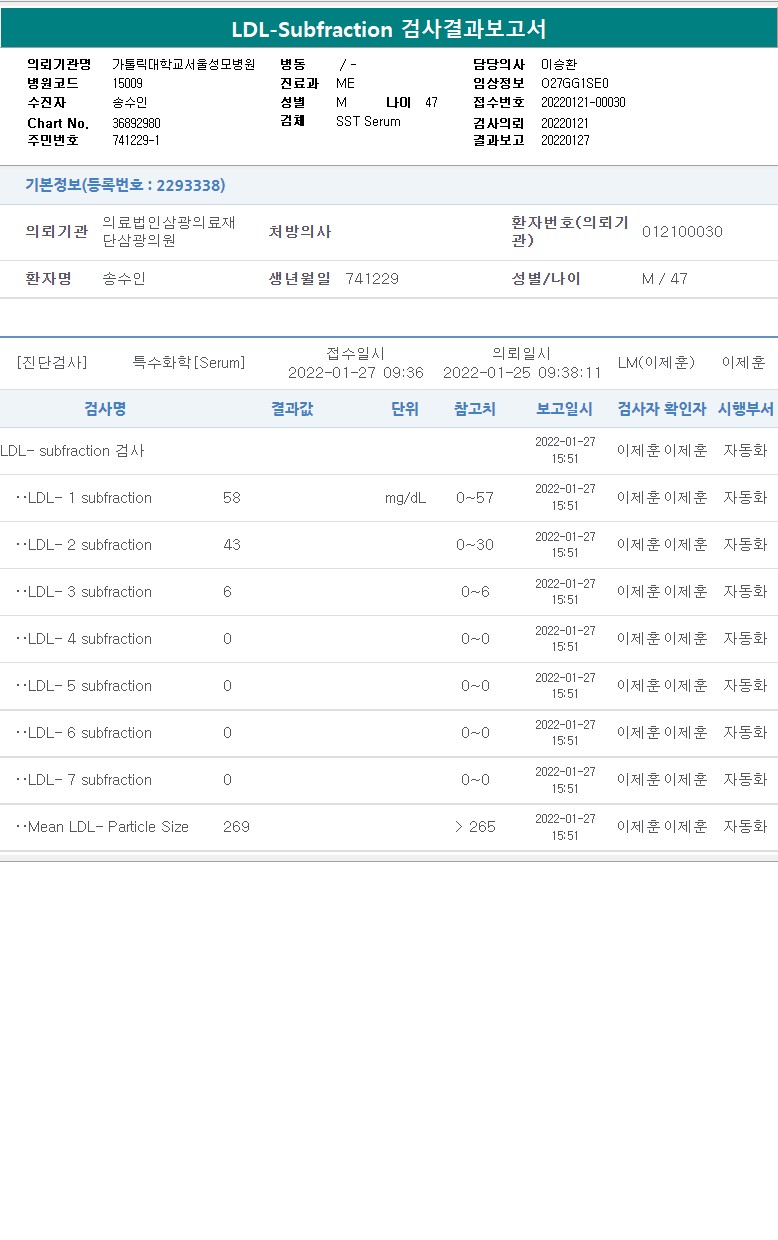Select the Mean LDL- Particle Size row name

(102, 826)
